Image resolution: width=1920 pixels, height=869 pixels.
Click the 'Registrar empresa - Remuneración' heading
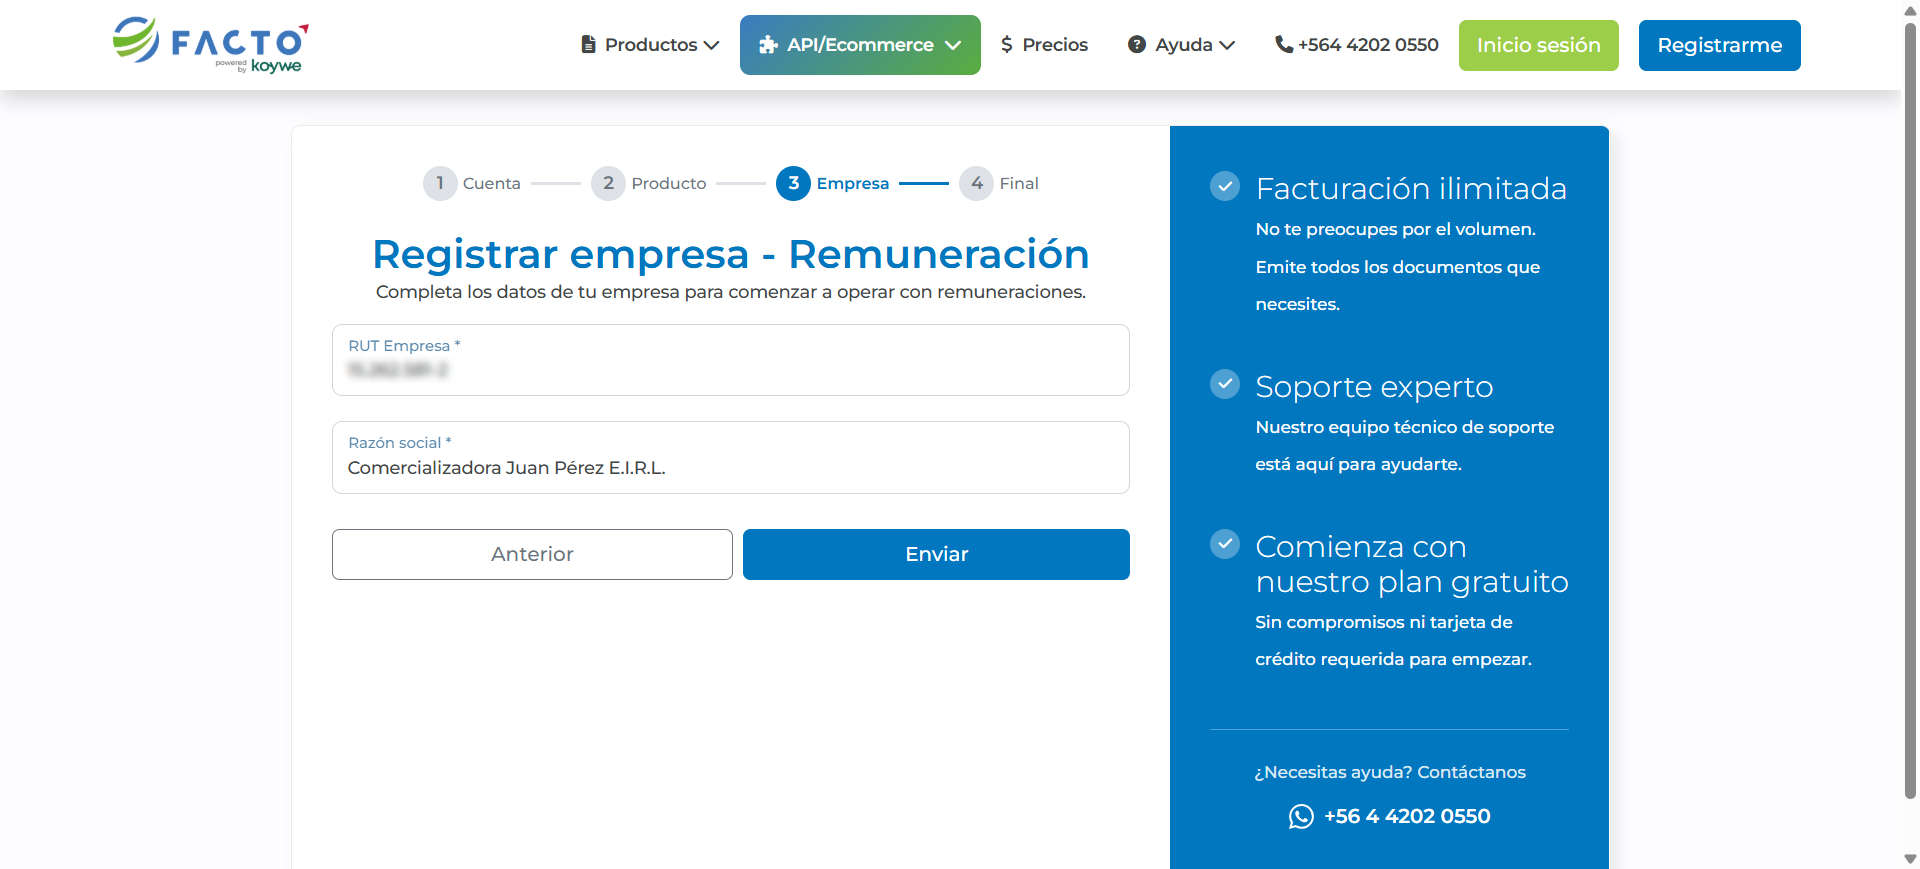pyautogui.click(x=731, y=254)
